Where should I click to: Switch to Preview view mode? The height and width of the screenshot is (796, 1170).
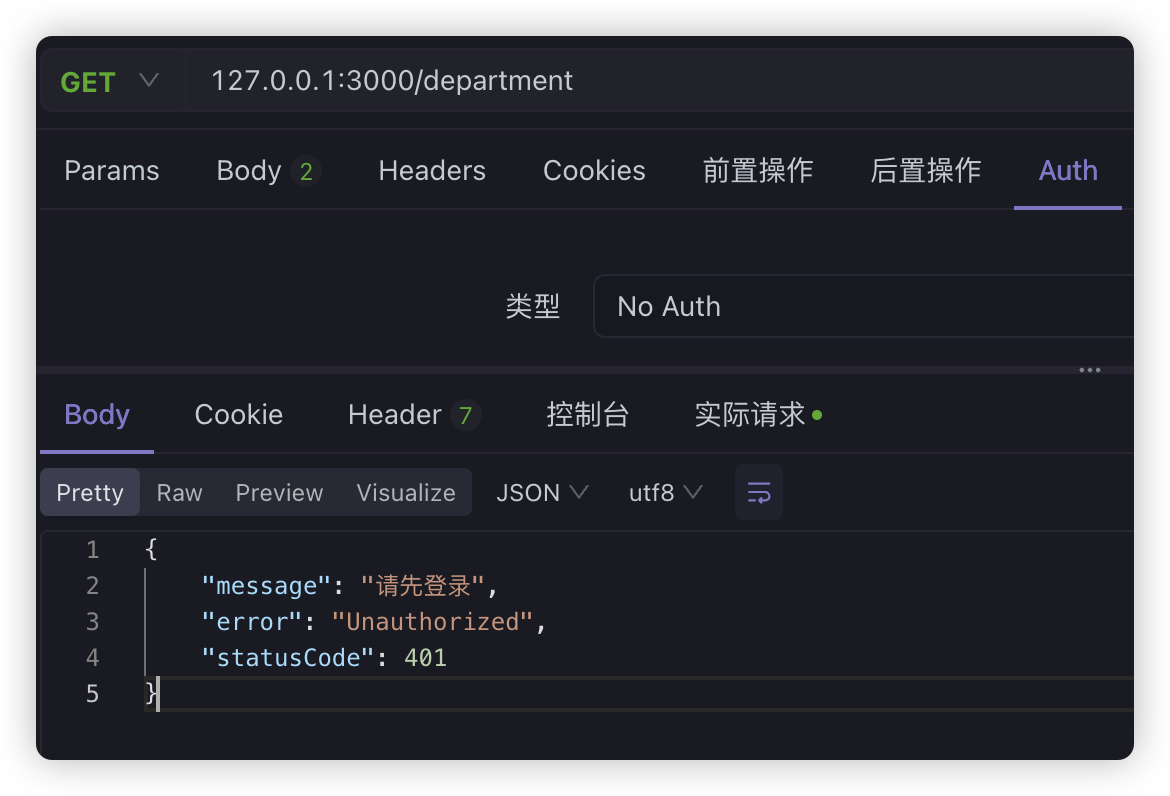pyautogui.click(x=279, y=493)
